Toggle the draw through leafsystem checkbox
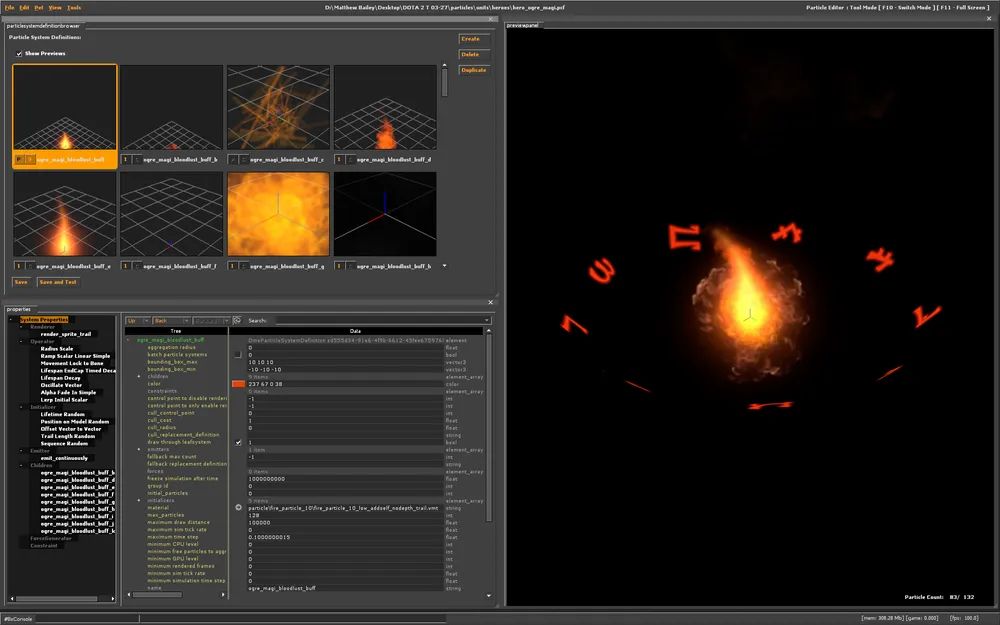The width and height of the screenshot is (1000, 625). 238,442
